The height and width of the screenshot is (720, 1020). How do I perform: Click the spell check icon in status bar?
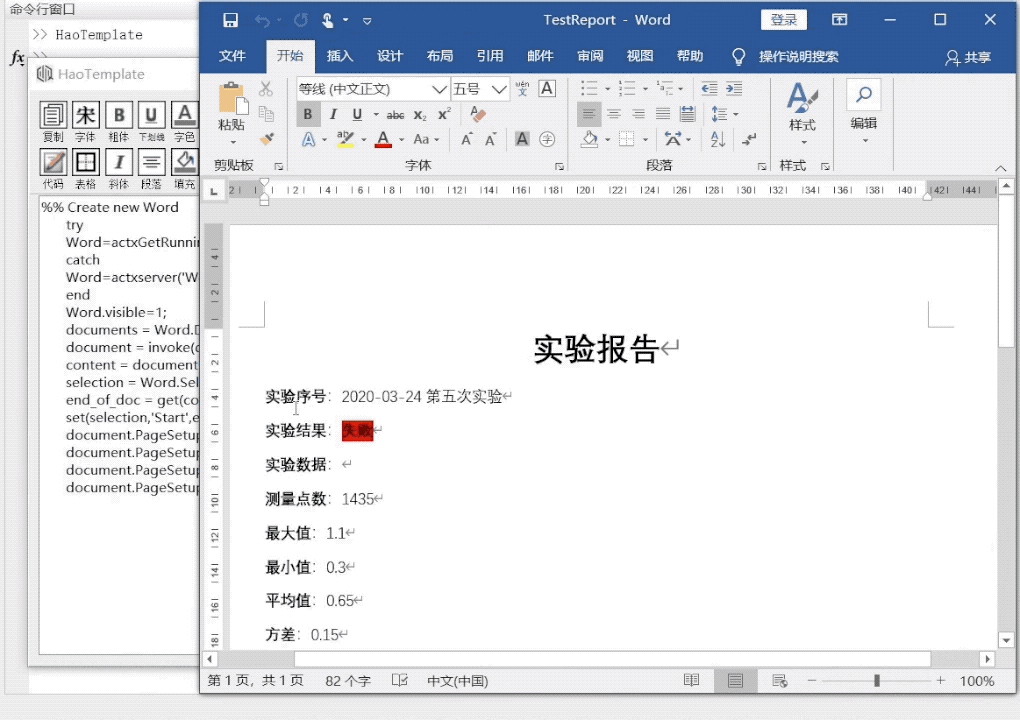point(399,680)
